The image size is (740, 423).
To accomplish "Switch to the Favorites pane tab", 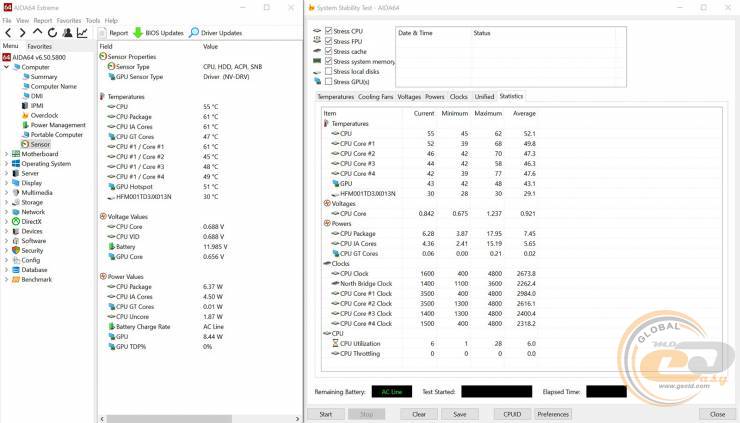I will click(40, 46).
